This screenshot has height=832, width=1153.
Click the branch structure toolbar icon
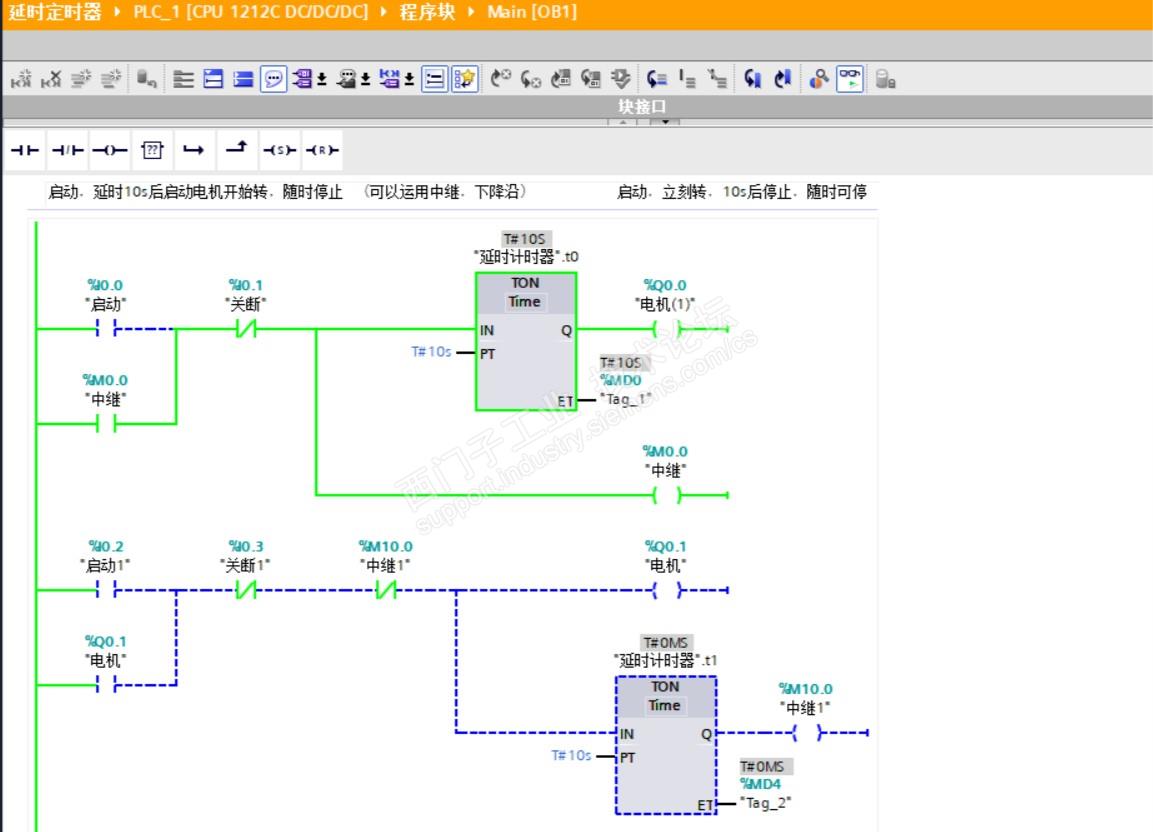(x=717, y=79)
